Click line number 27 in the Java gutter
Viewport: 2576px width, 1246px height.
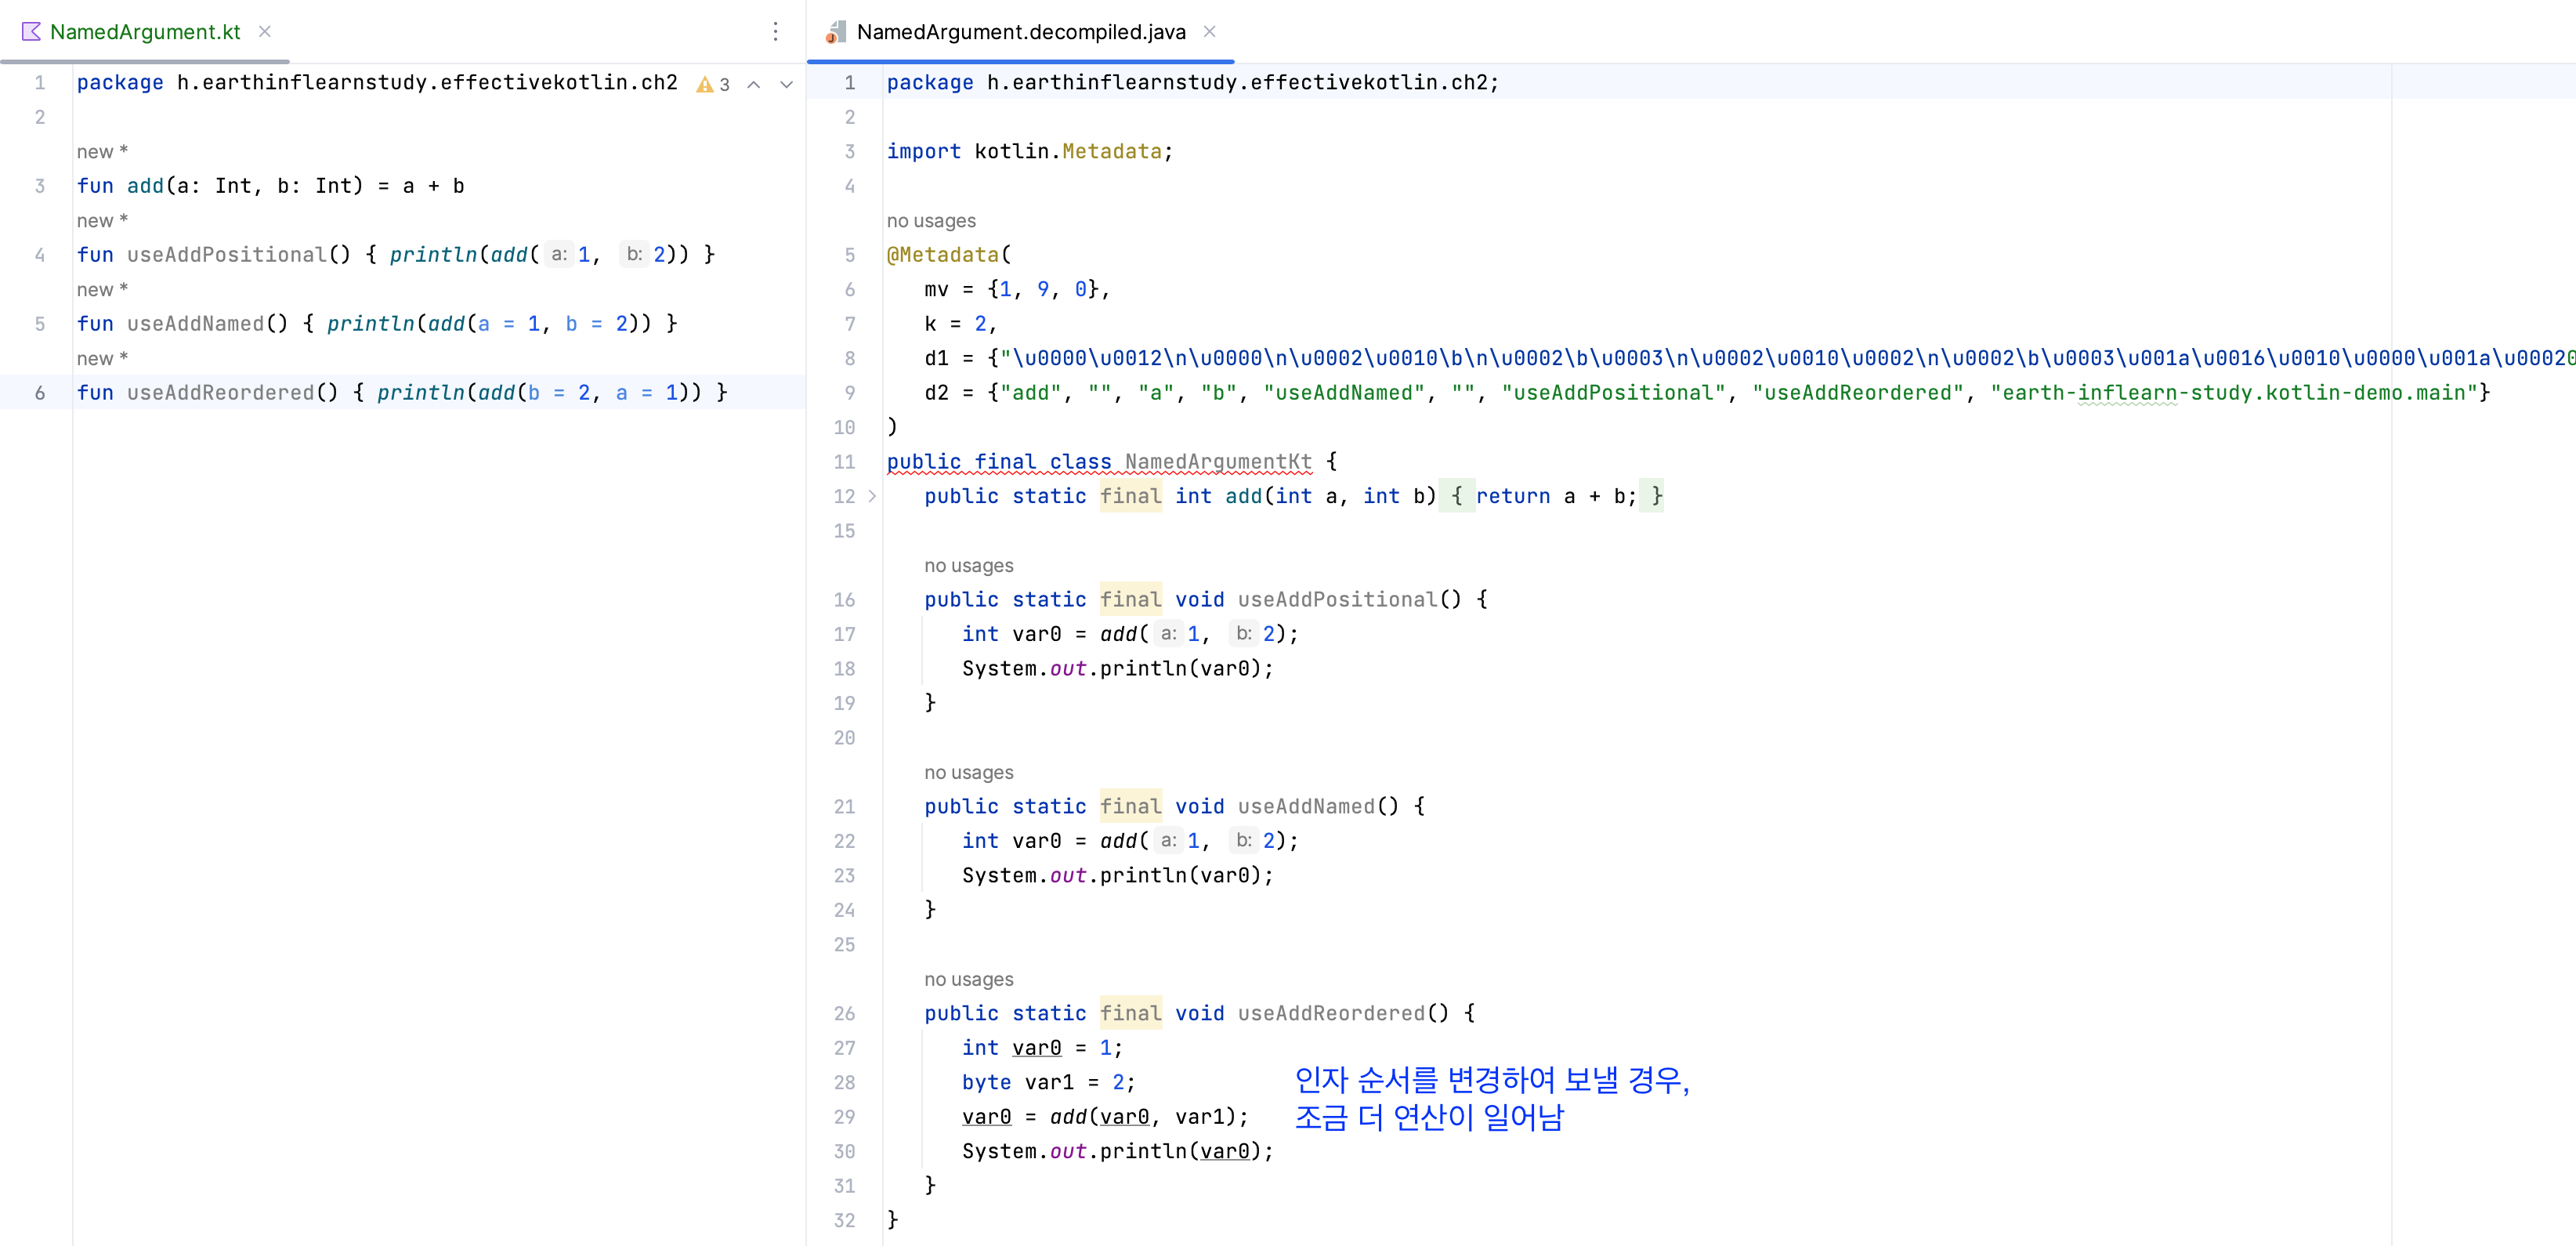pos(845,1048)
